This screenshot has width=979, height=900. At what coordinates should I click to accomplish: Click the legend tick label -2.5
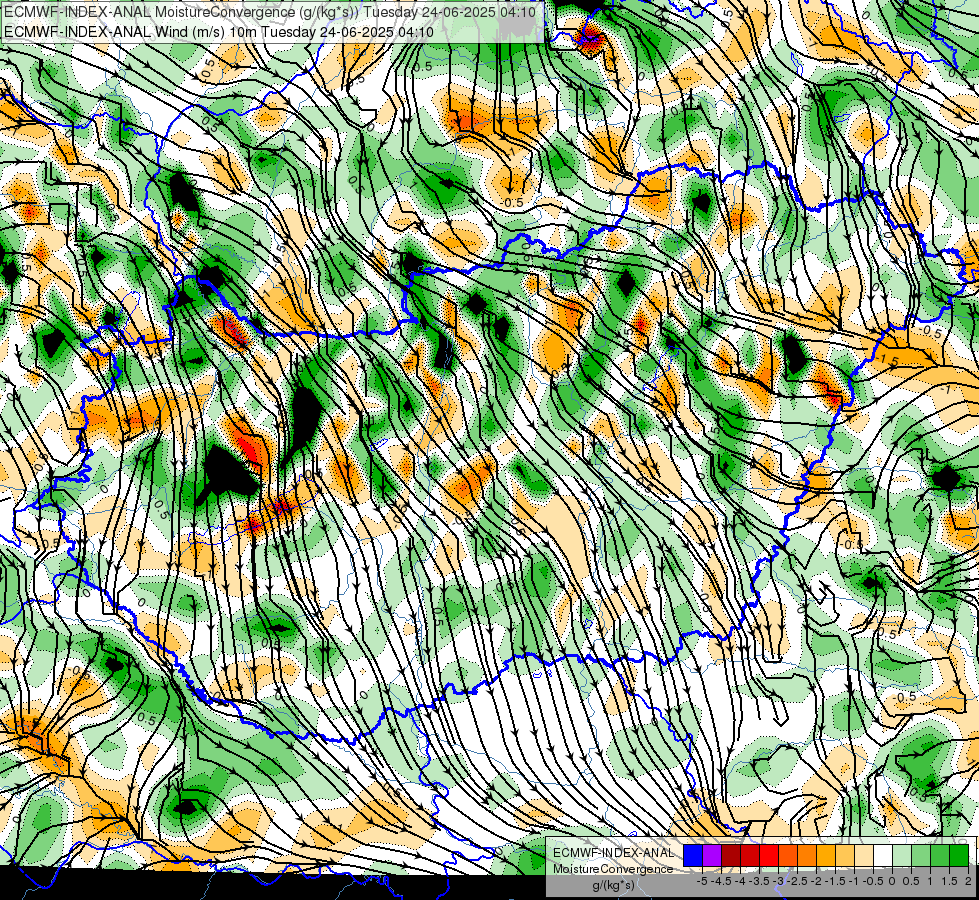click(798, 881)
